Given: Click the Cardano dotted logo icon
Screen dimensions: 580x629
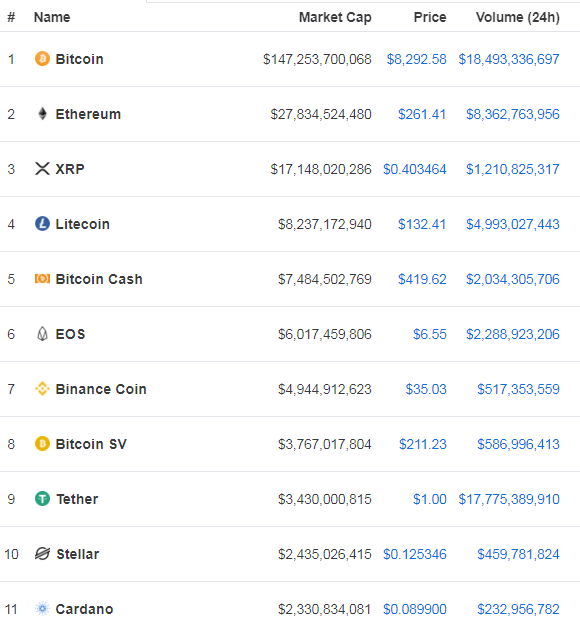Looking at the screenshot, I should (42, 609).
